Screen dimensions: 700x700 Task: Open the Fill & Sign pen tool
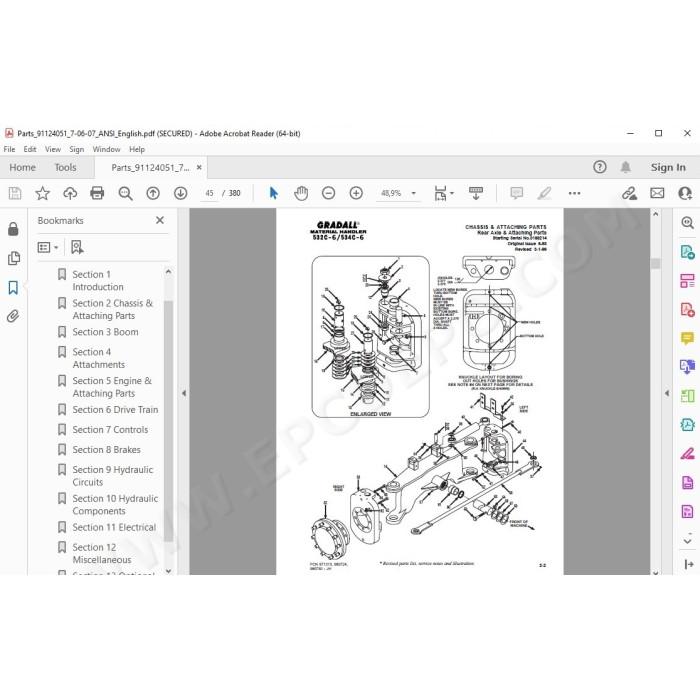point(688,454)
